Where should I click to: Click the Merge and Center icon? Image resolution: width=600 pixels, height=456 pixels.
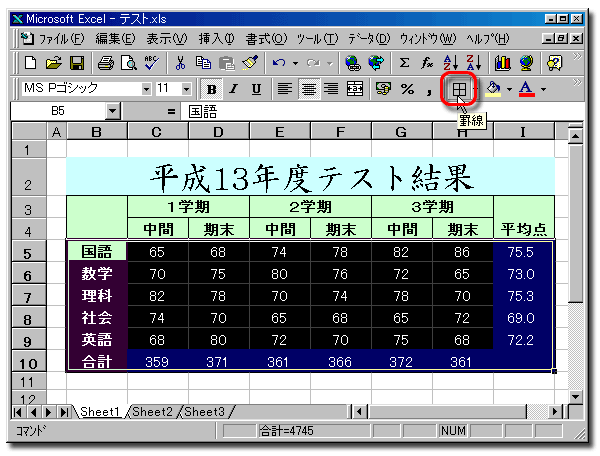click(355, 89)
